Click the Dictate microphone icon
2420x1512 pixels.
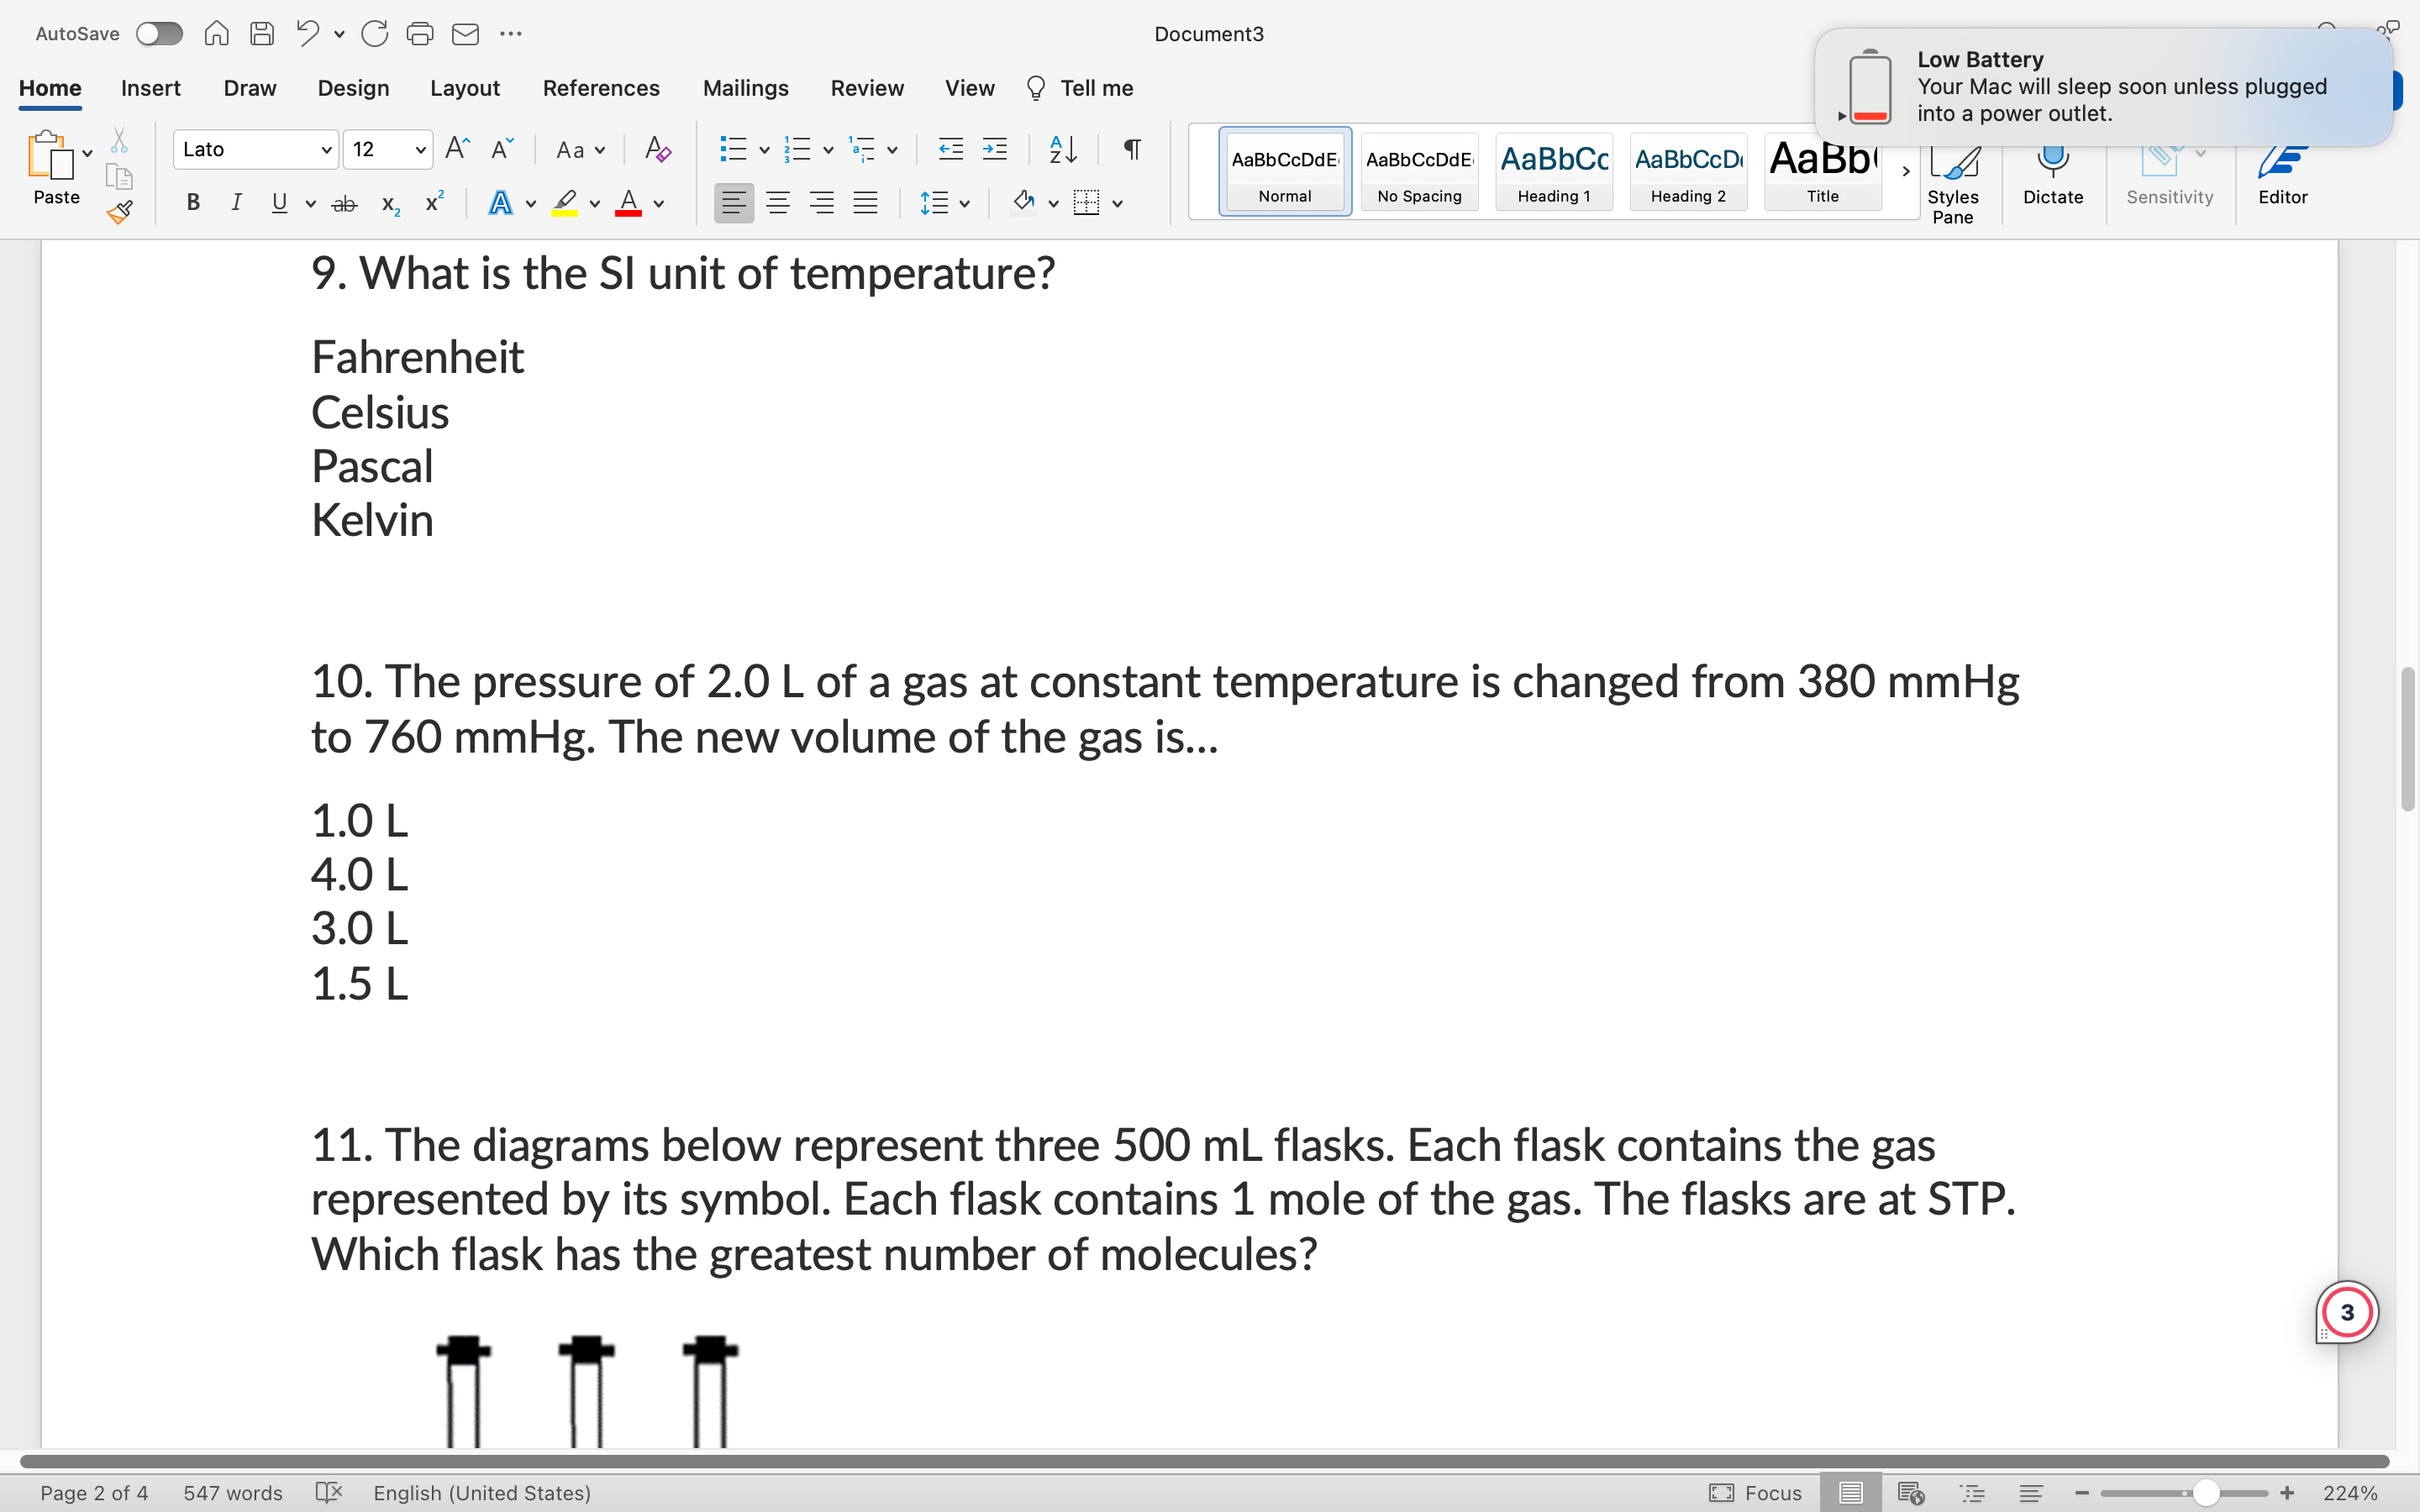pyautogui.click(x=2052, y=172)
